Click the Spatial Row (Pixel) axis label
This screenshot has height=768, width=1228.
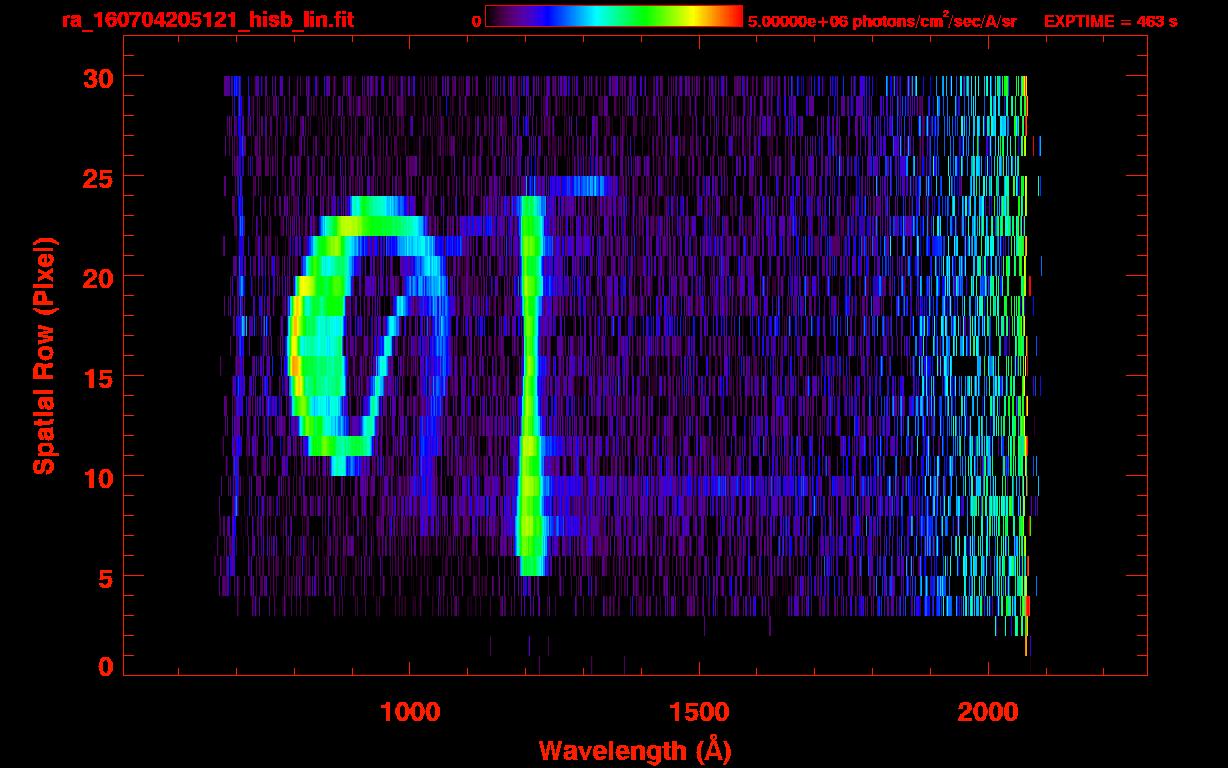click(x=45, y=355)
